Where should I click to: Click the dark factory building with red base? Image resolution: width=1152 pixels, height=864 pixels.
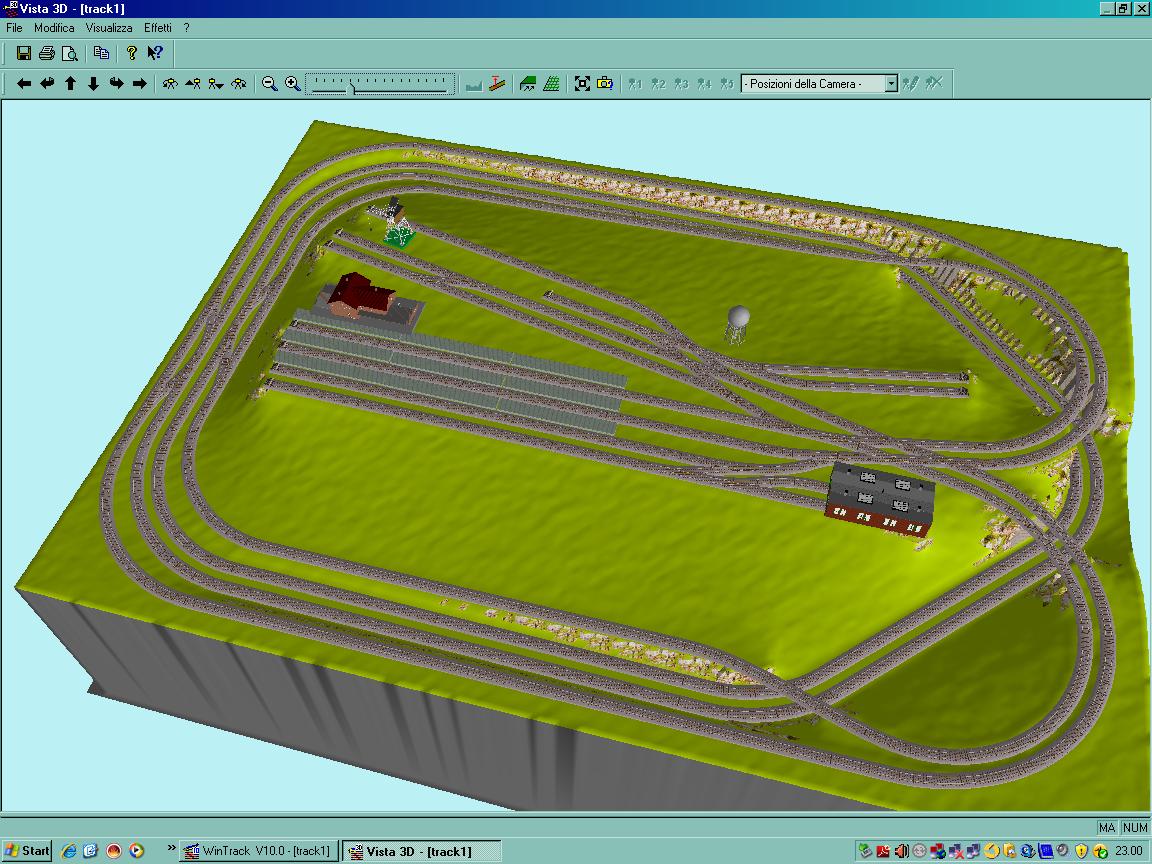[x=880, y=499]
